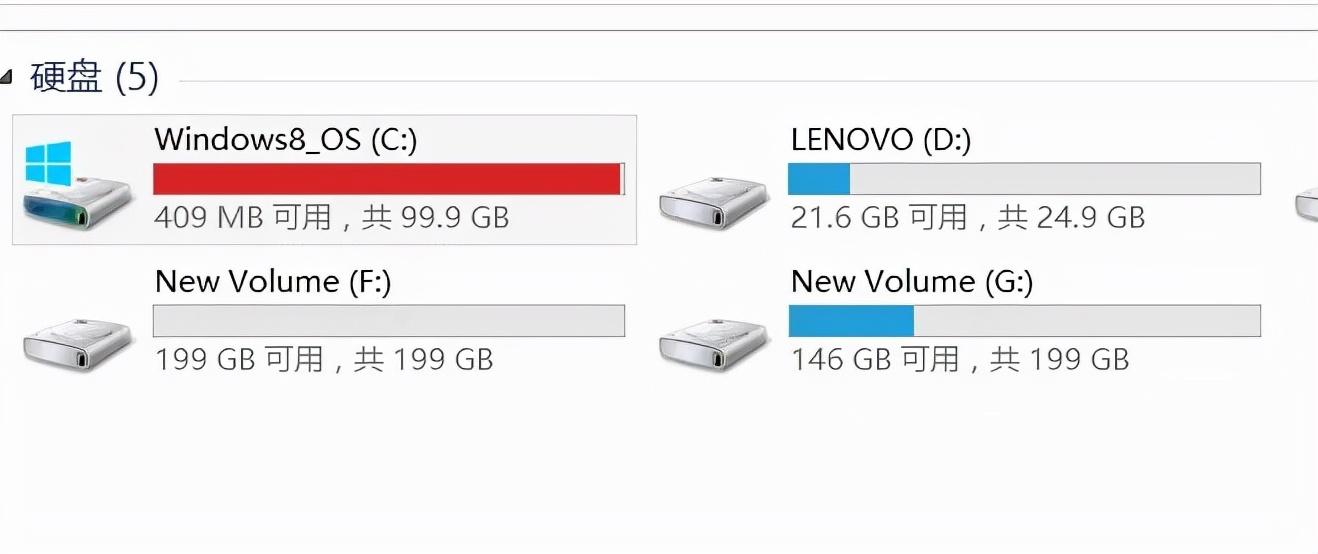This screenshot has width=1318, height=554.
Task: Select the LENOVO (D:) drive icon
Action: [714, 204]
